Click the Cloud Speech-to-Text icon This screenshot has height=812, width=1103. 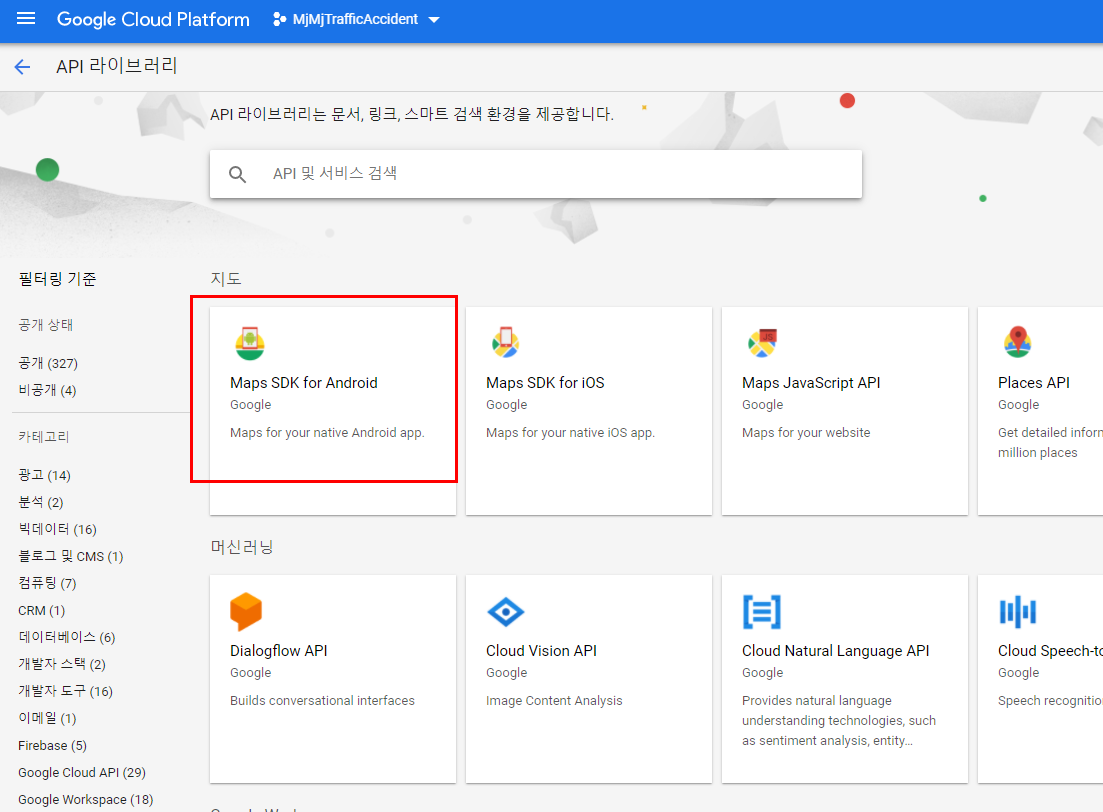1018,611
